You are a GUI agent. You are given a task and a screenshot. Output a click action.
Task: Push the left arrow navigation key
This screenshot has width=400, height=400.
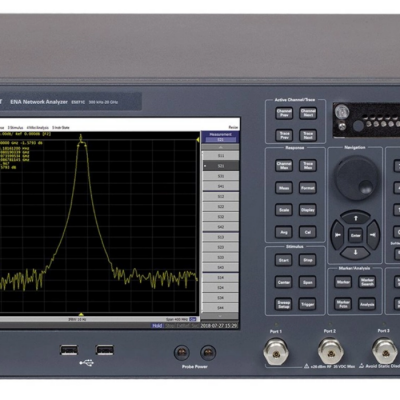(x=338, y=235)
